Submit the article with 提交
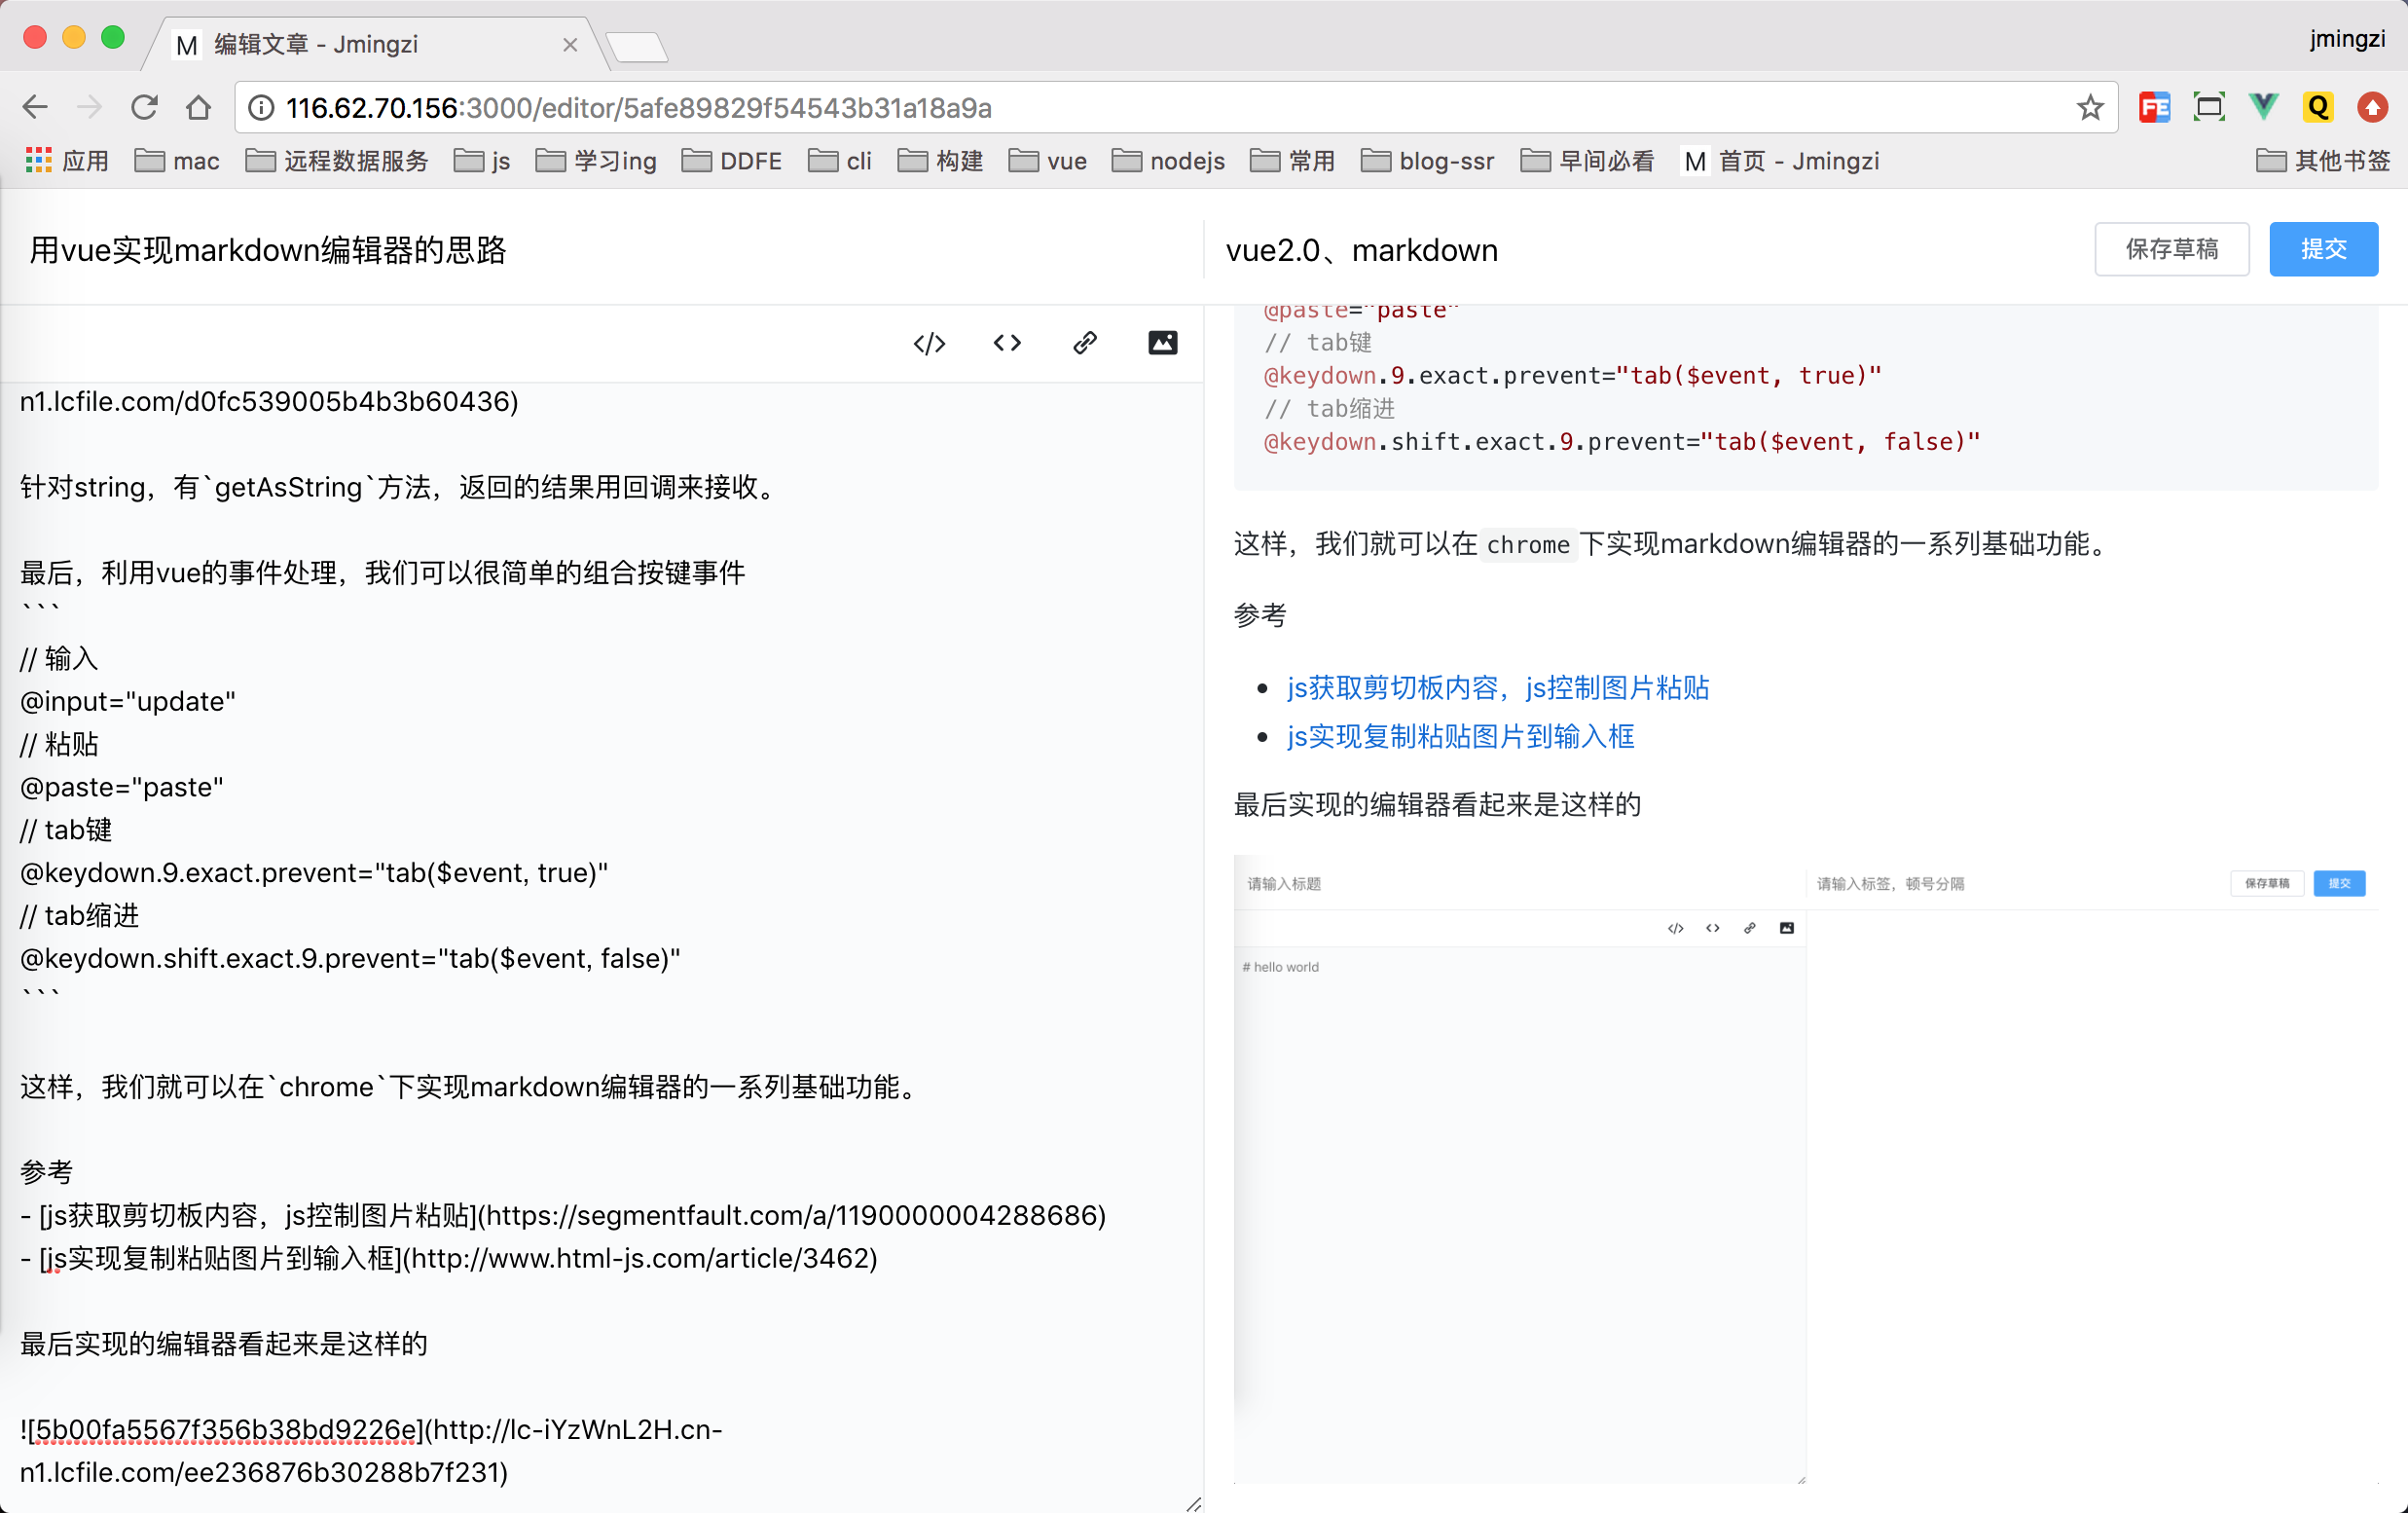2408x1513 pixels. [x=2323, y=249]
